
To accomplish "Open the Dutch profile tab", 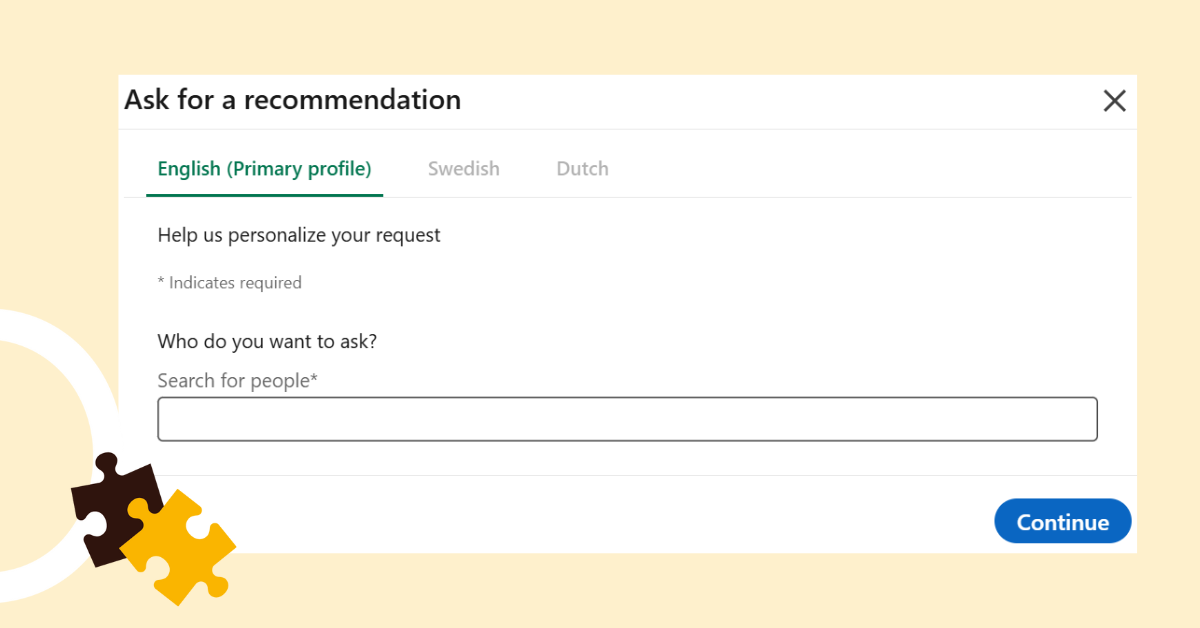I will 582,169.
